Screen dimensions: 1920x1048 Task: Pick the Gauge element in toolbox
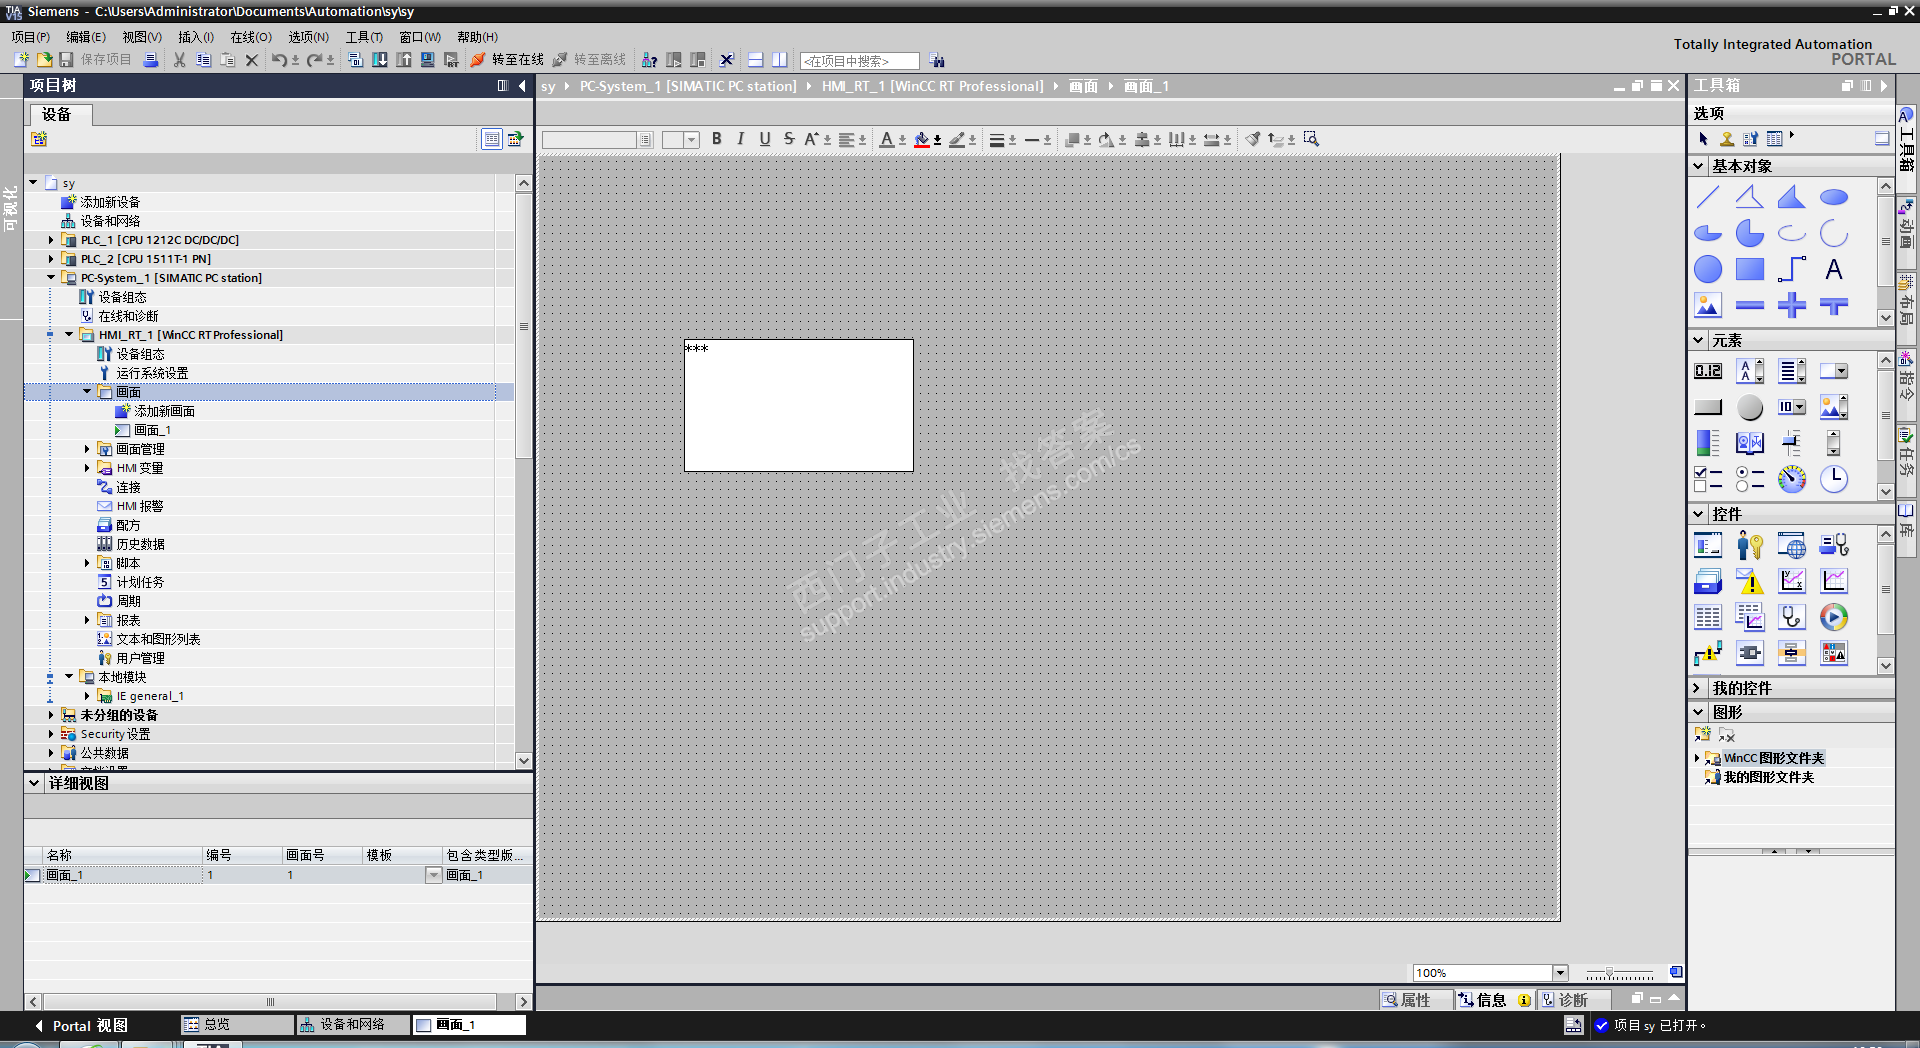point(1791,479)
